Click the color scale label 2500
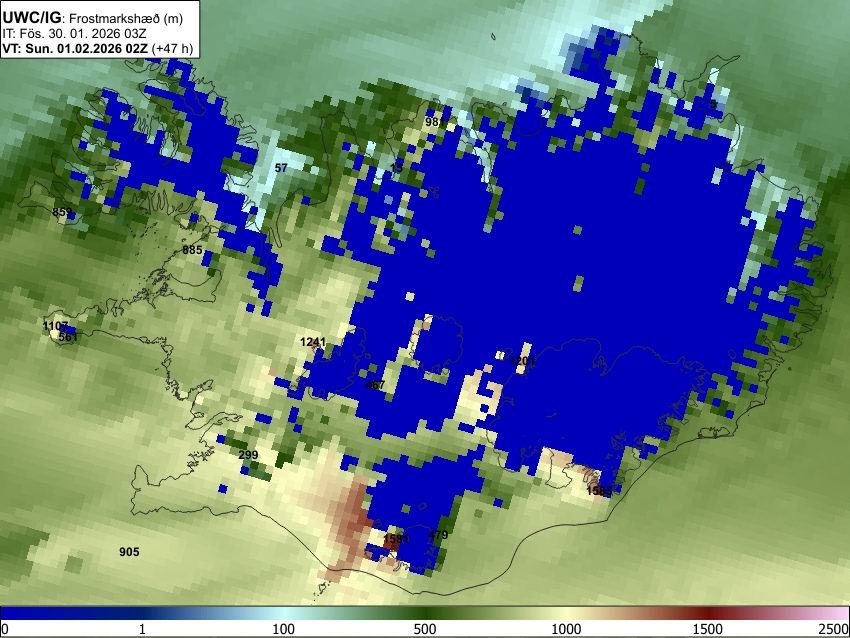 (x=834, y=629)
